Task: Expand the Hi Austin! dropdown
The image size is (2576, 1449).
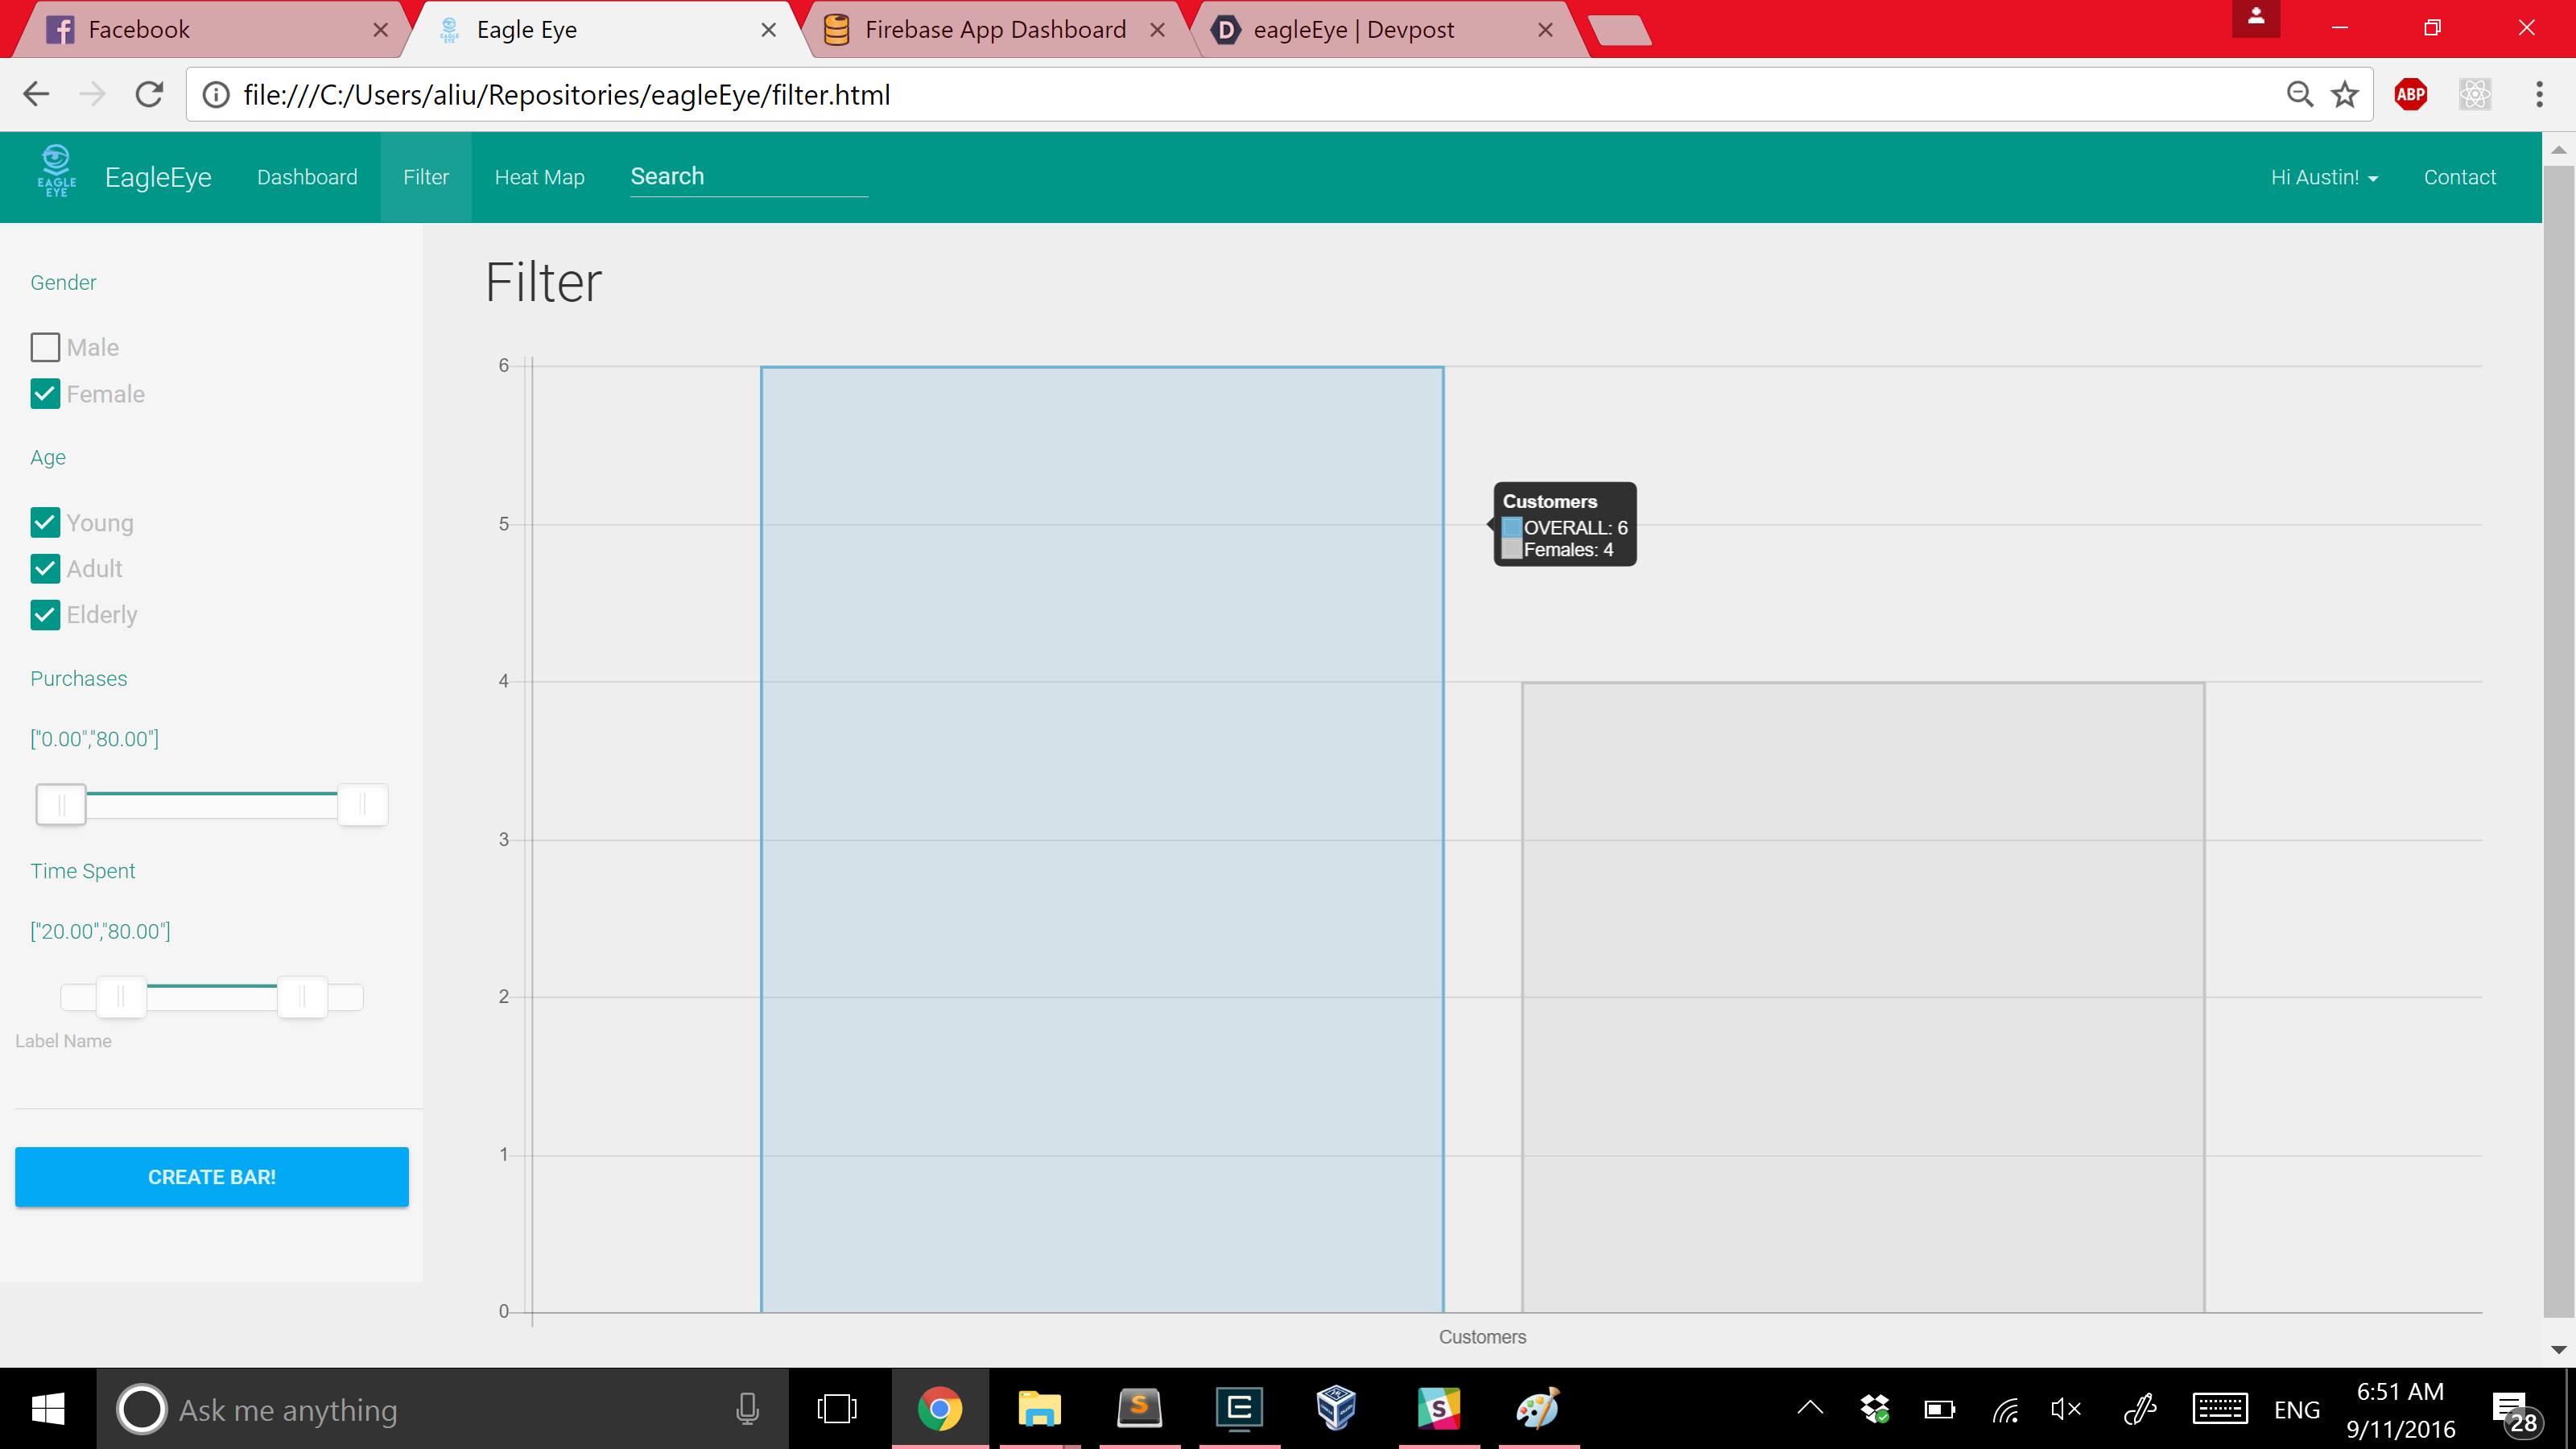Action: tap(2323, 177)
